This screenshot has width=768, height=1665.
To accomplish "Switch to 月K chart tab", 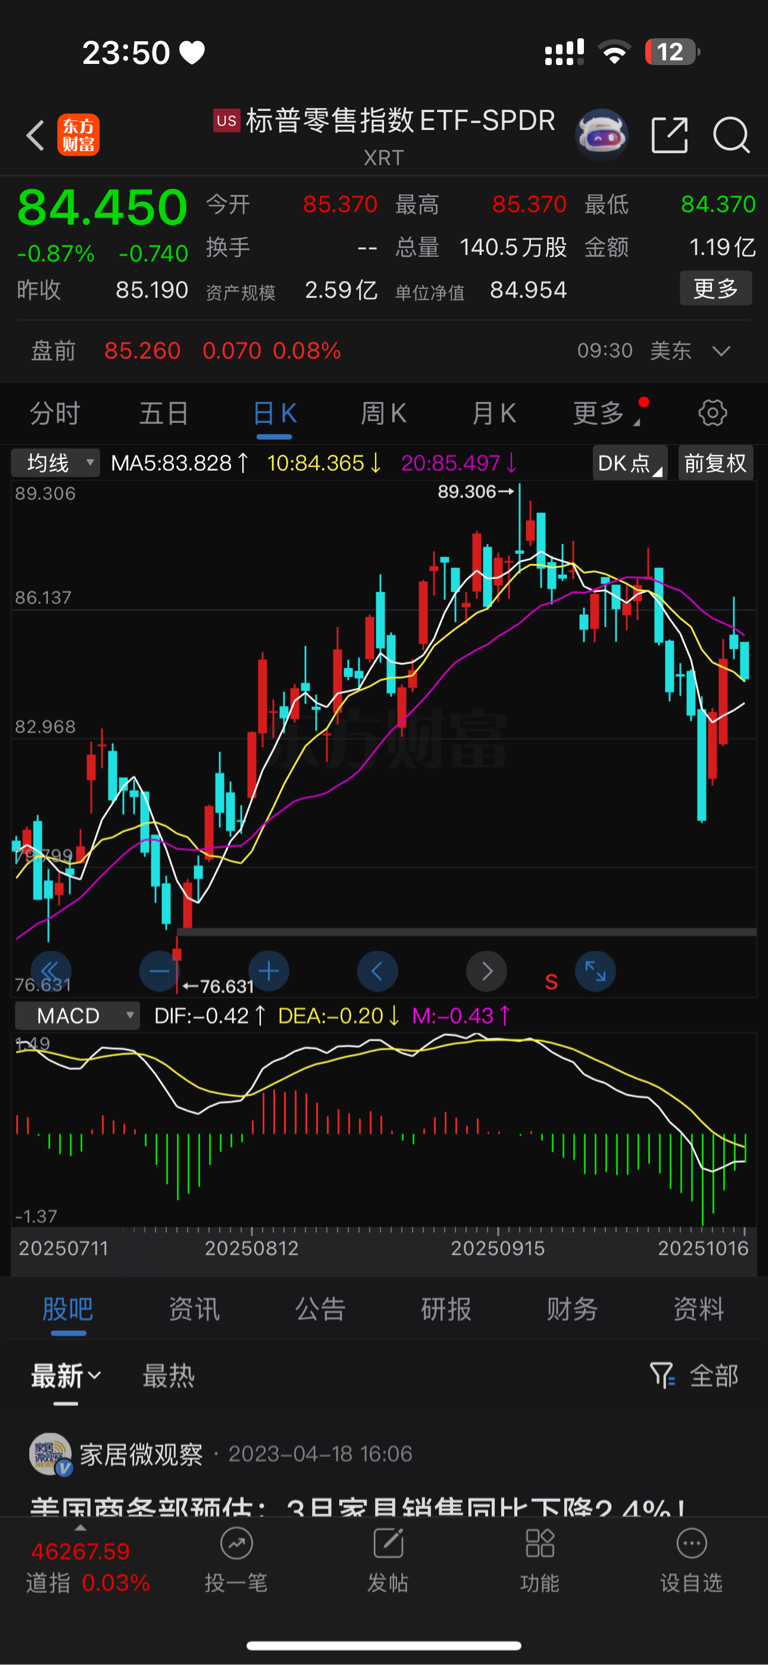I will click(493, 413).
